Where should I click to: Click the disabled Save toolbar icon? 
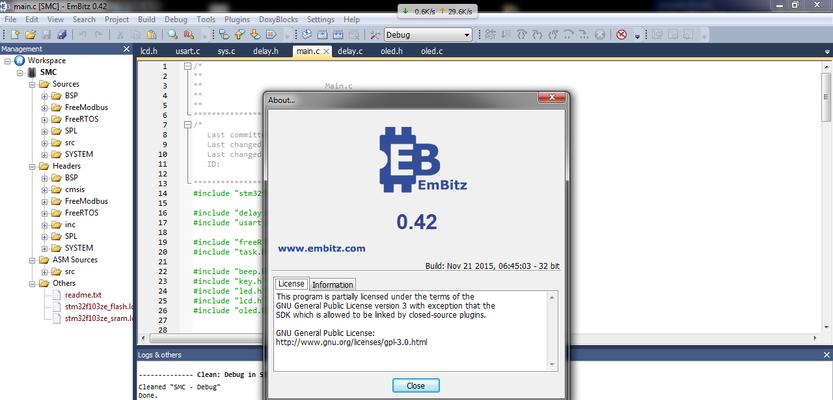pos(46,35)
